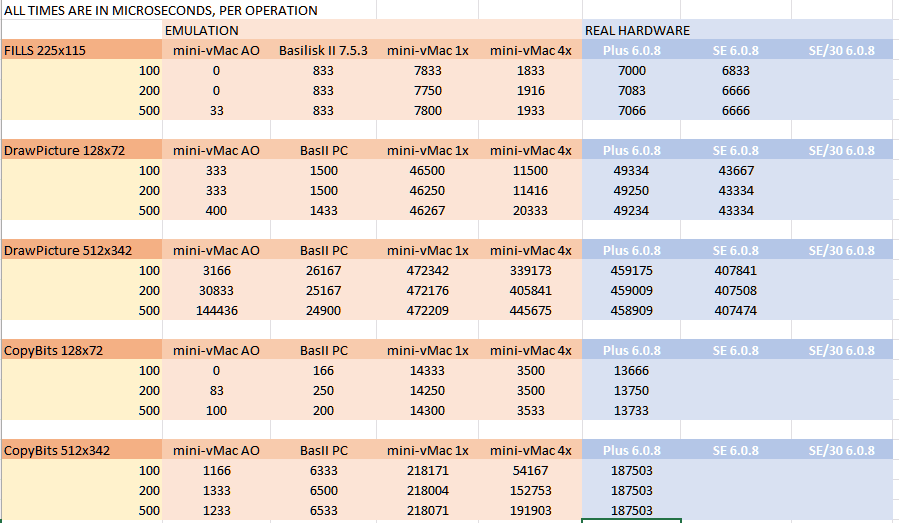Select the 'FILLS 225x115' row header
The height and width of the screenshot is (523, 899).
(x=82, y=50)
